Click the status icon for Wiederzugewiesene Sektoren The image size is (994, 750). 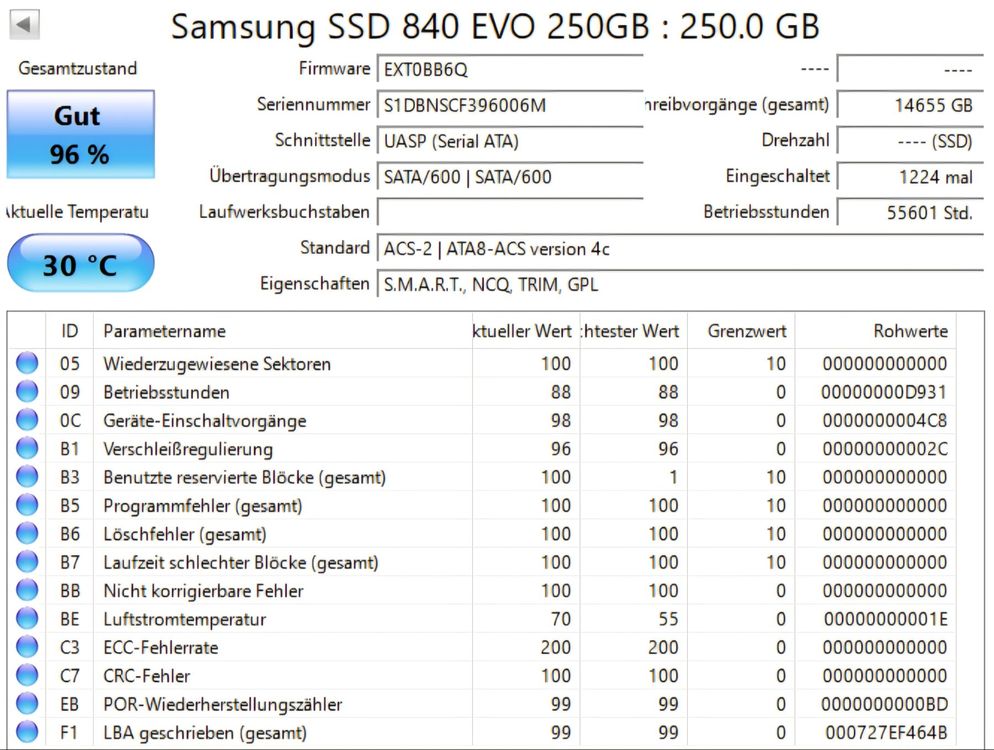(x=27, y=363)
